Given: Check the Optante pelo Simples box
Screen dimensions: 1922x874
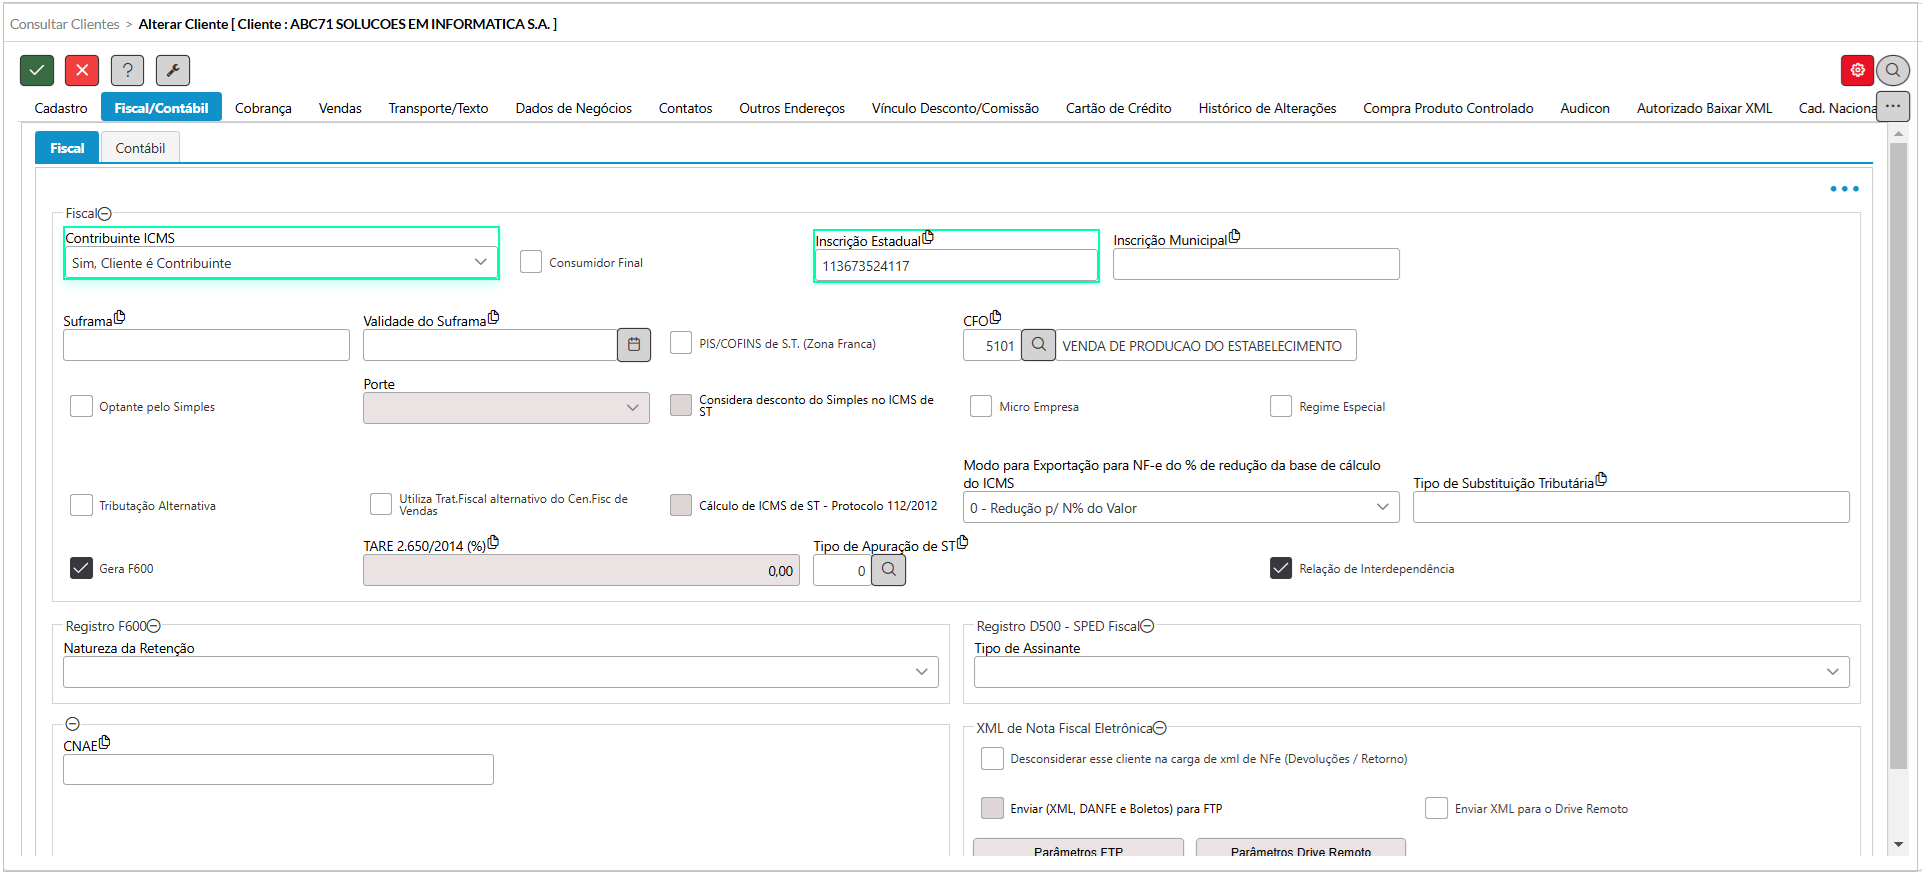Looking at the screenshot, I should pyautogui.click(x=81, y=406).
